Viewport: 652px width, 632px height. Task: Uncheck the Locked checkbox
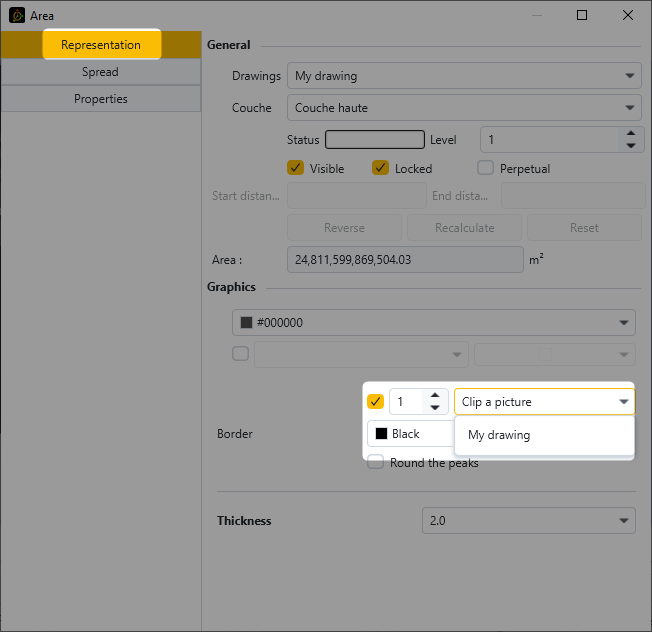point(380,168)
